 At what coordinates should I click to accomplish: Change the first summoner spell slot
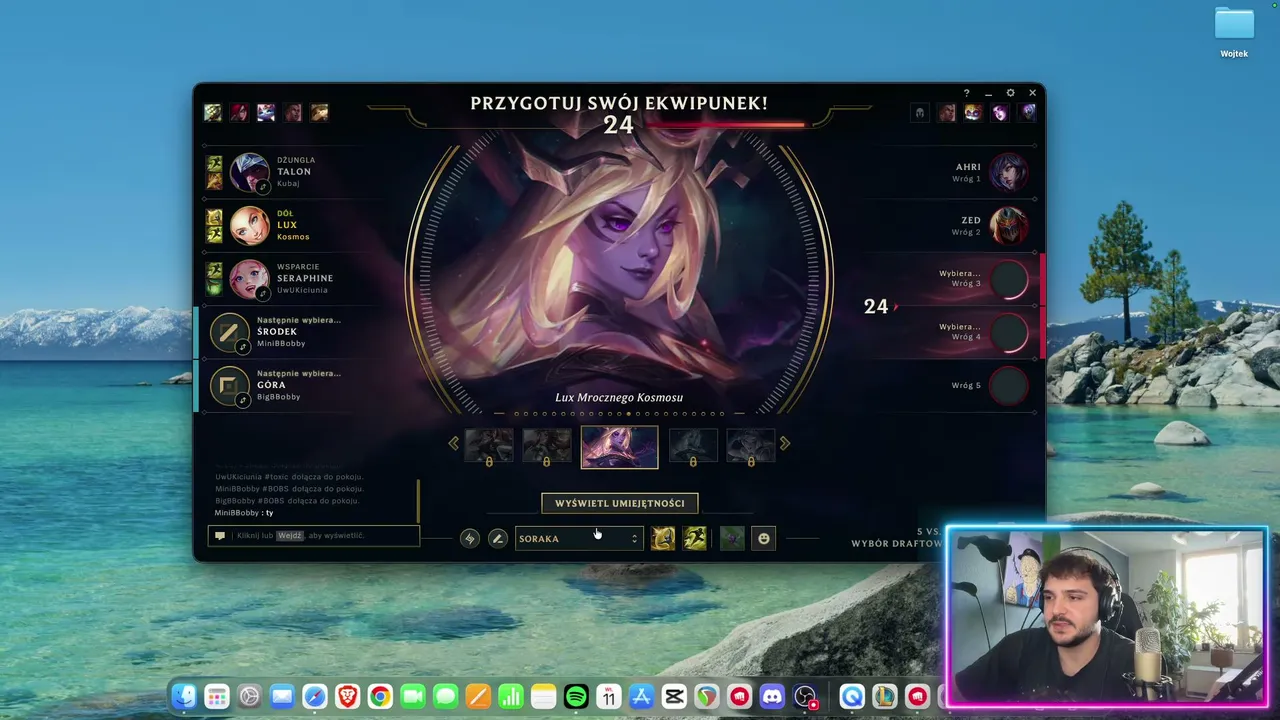663,538
